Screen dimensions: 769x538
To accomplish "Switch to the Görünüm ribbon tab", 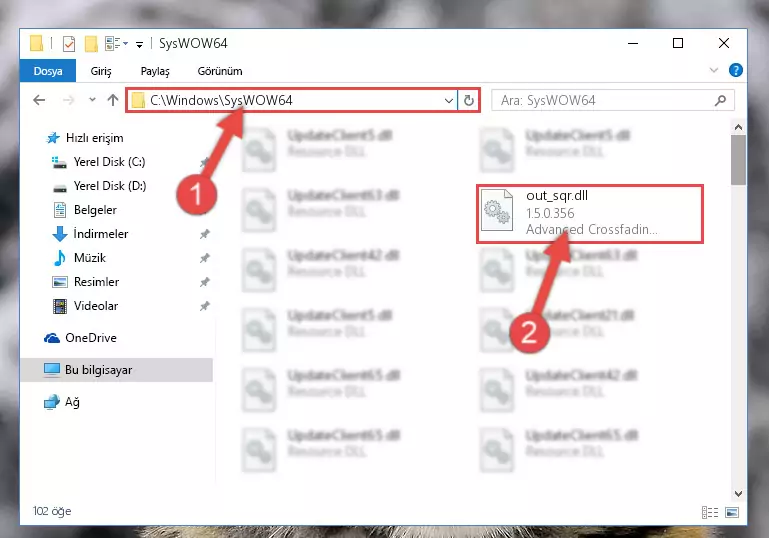I will tap(220, 71).
